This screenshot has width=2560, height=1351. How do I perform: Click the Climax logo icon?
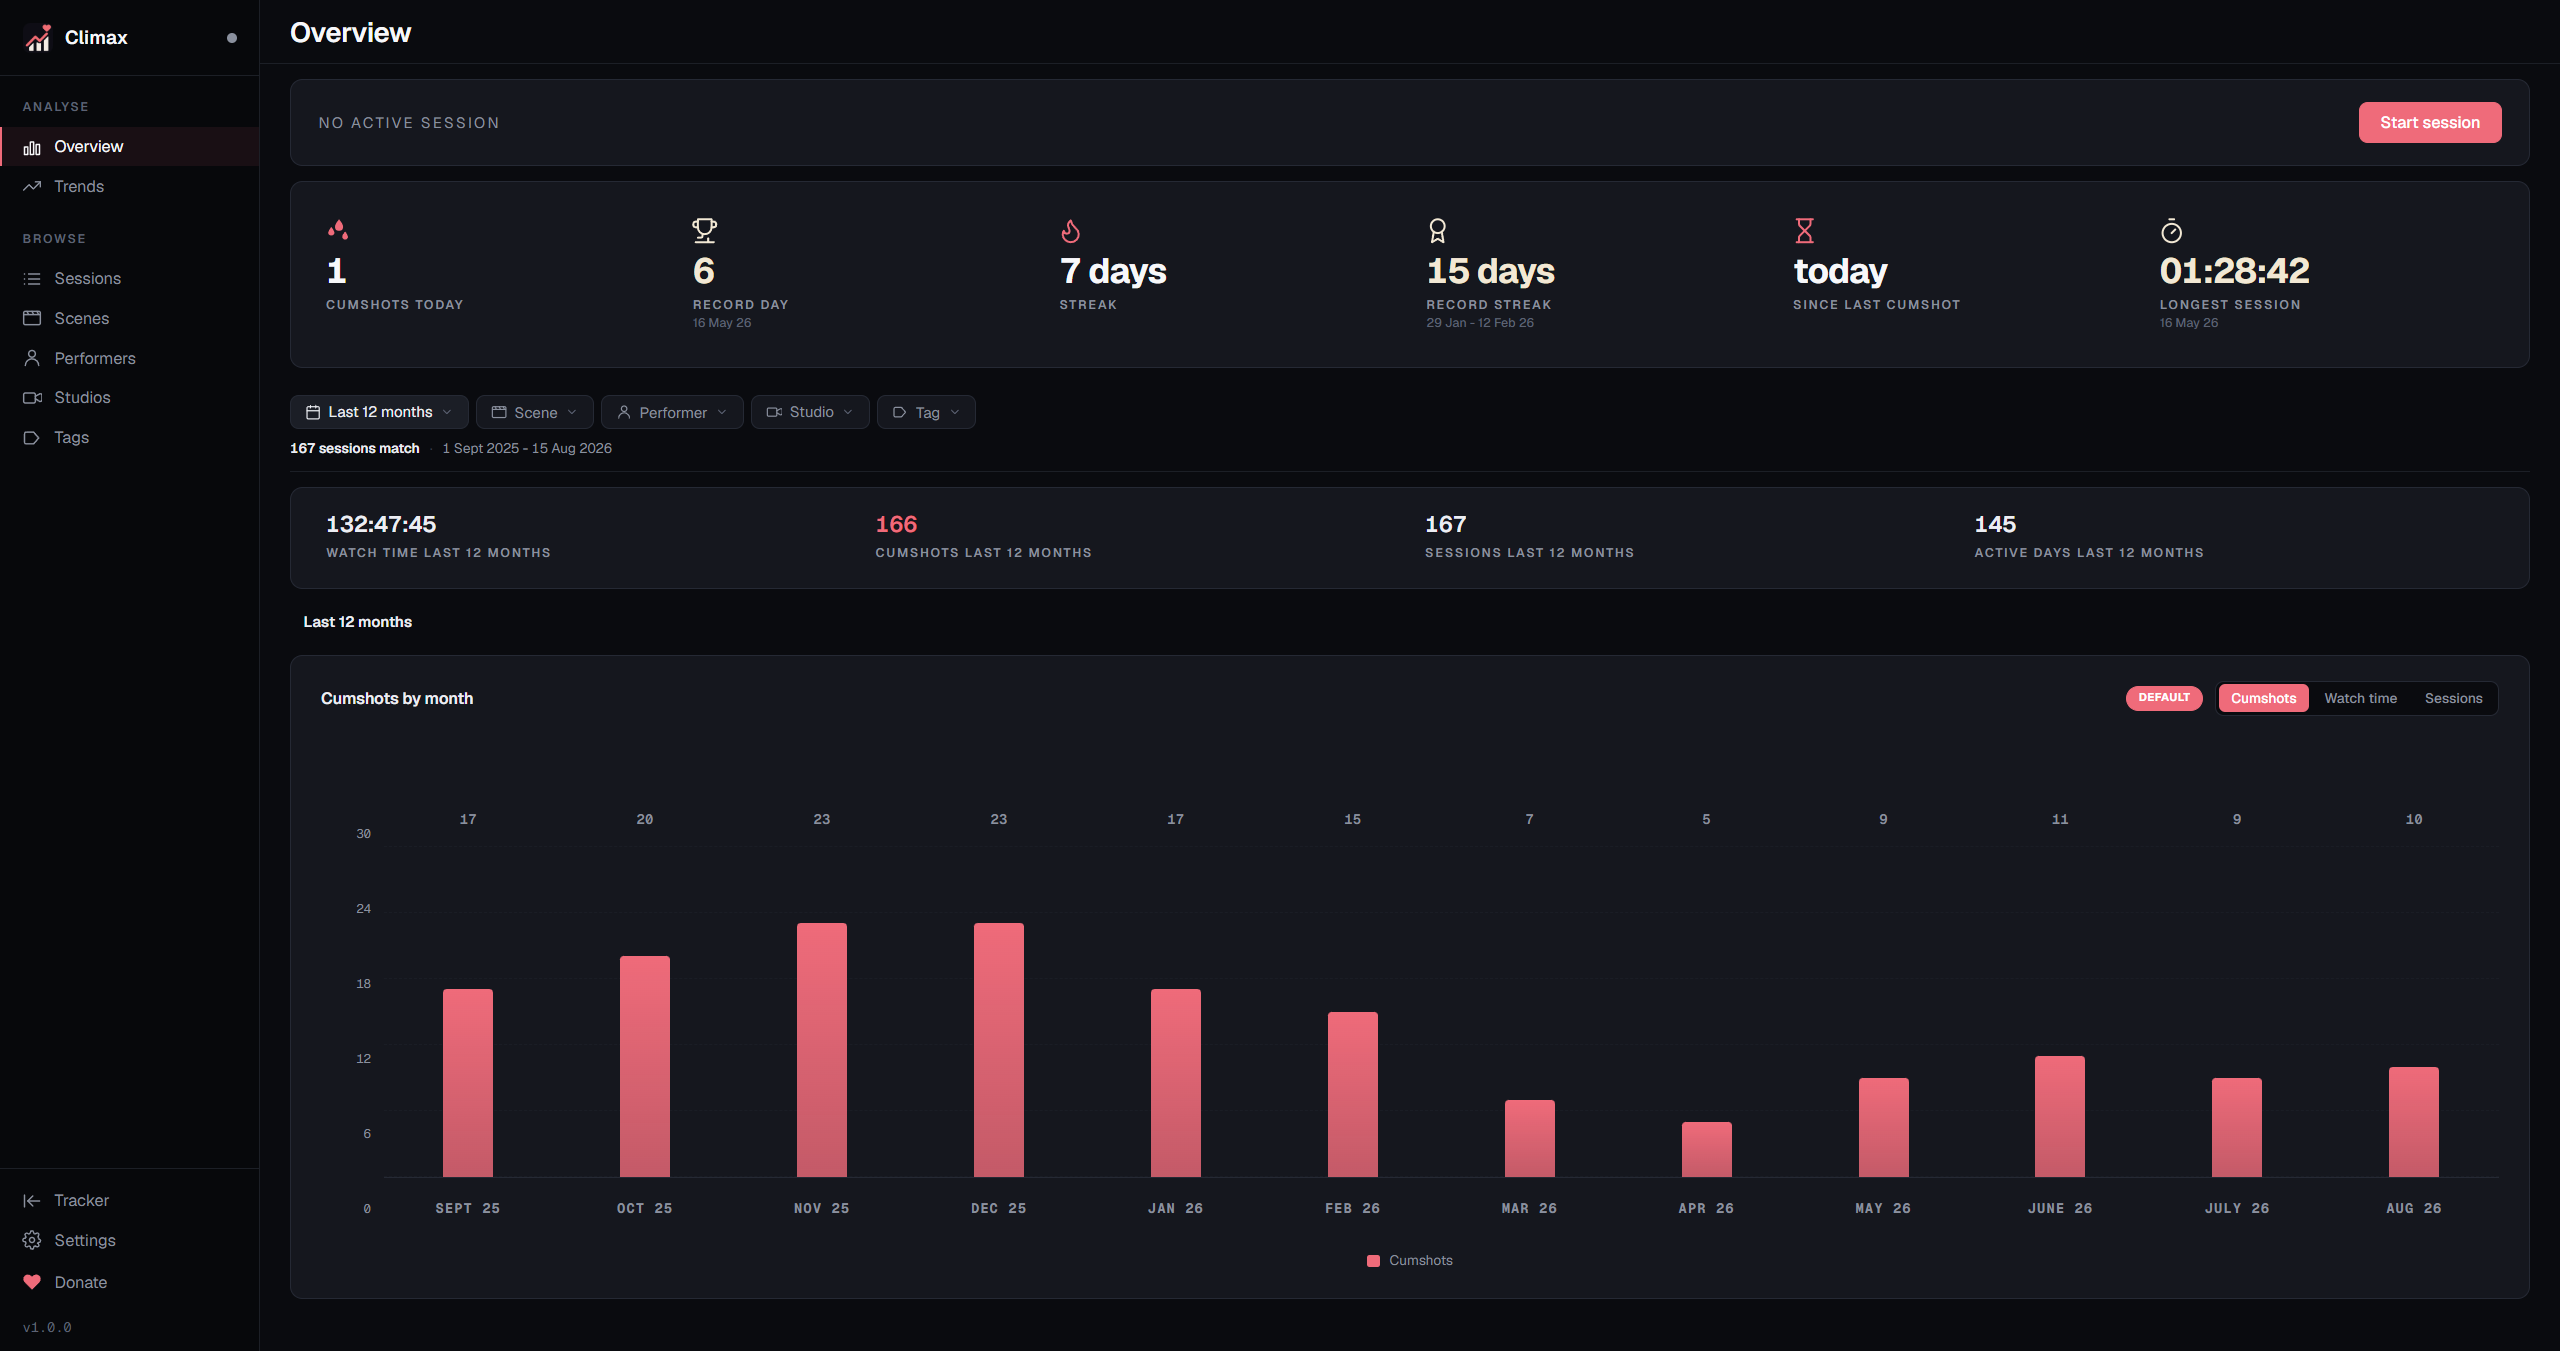38,38
